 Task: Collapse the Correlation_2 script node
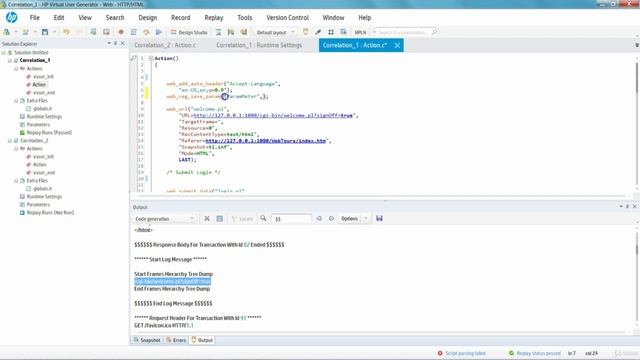click(10, 140)
